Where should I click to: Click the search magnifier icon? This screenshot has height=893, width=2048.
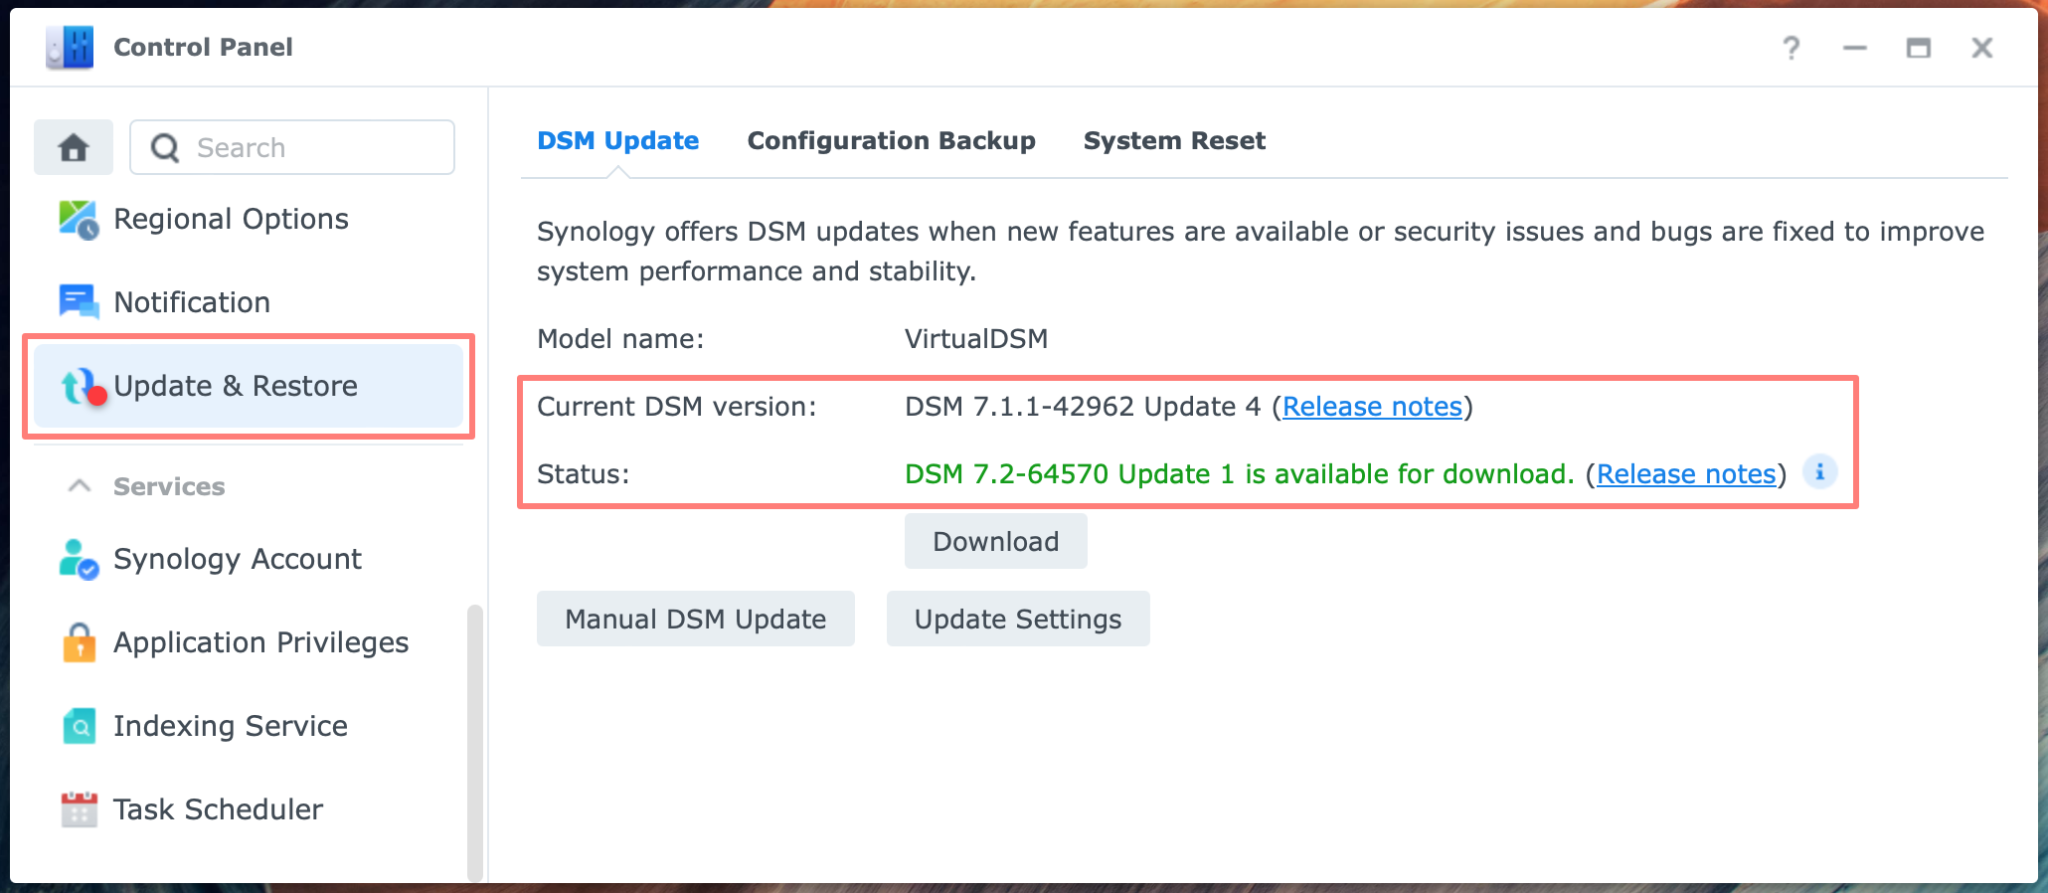(x=165, y=148)
